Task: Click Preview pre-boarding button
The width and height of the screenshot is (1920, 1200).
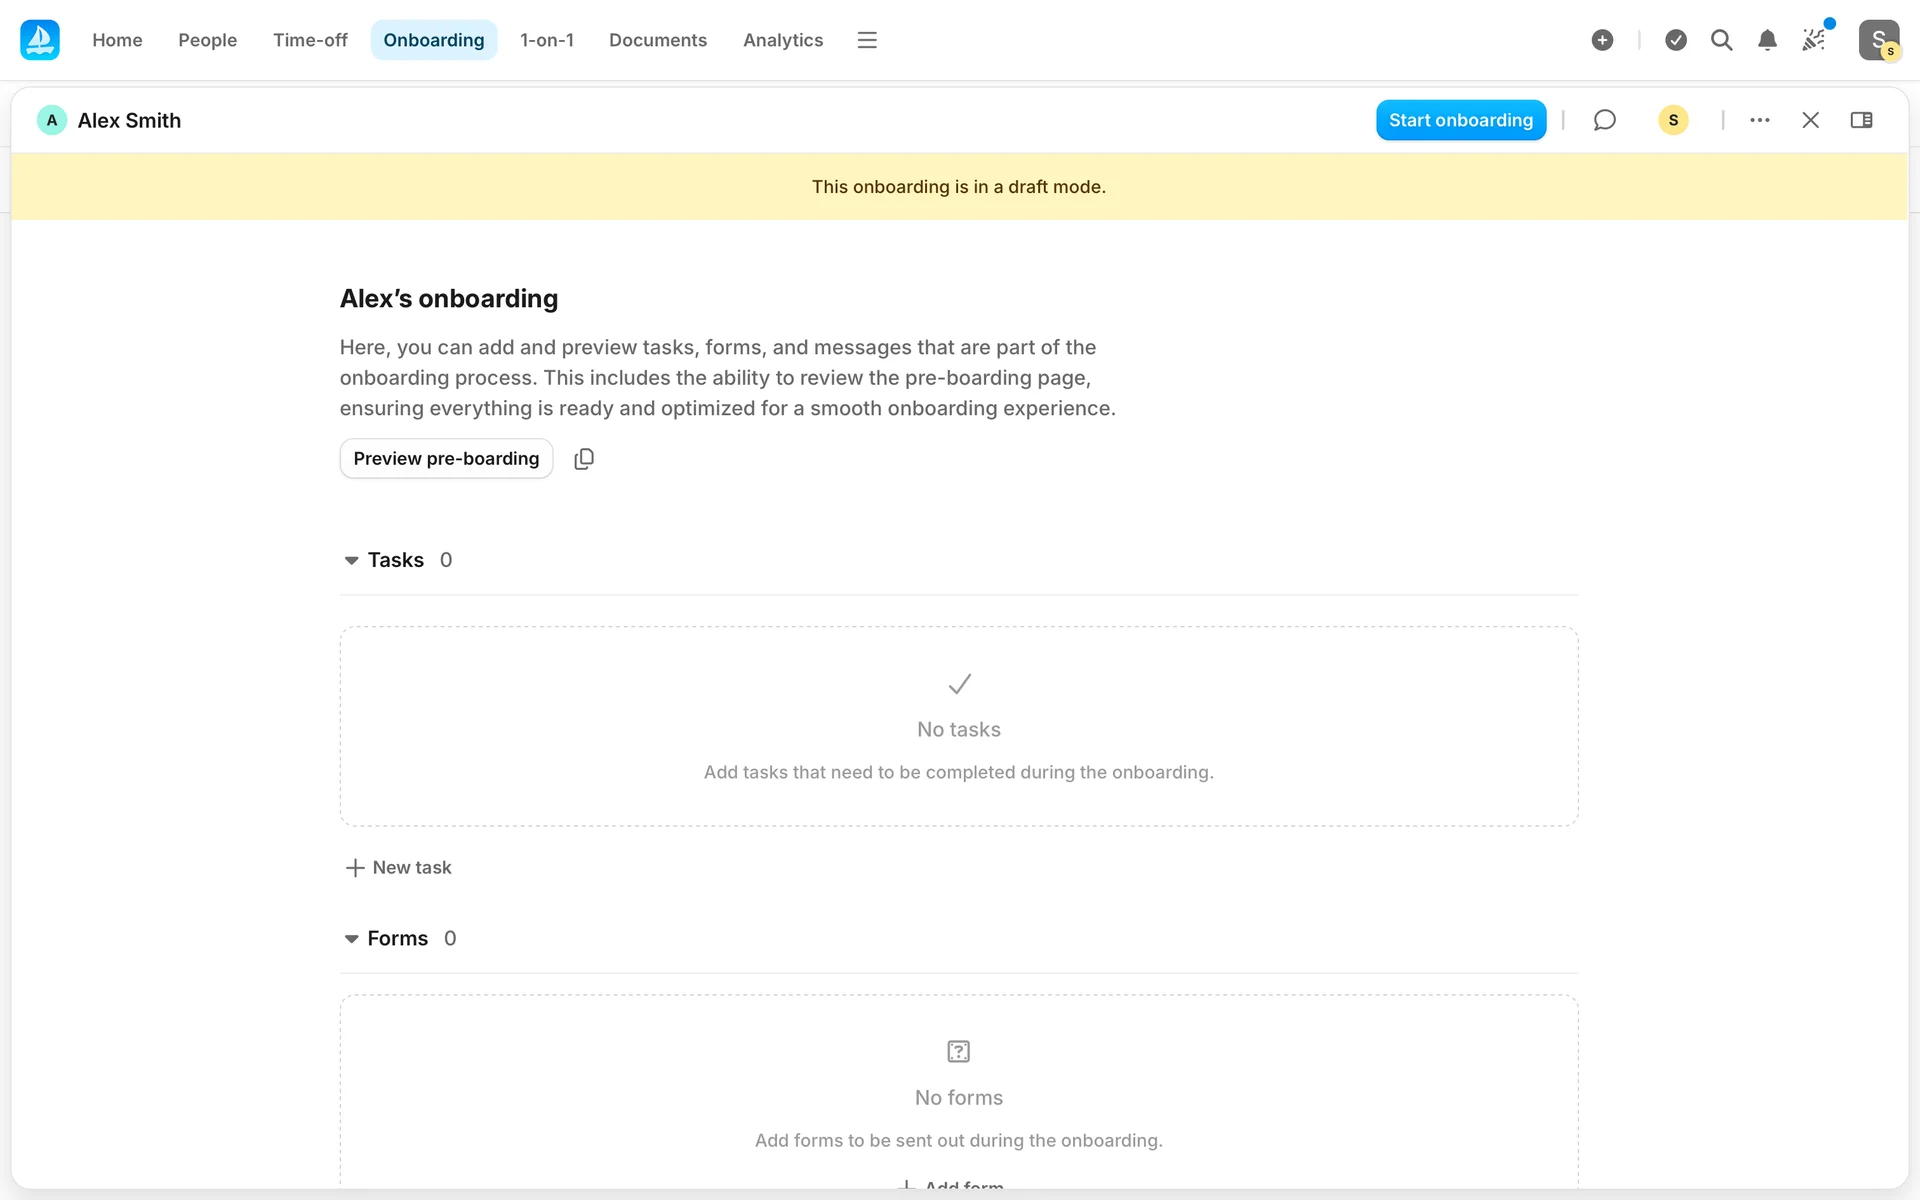Action: pos(446,459)
